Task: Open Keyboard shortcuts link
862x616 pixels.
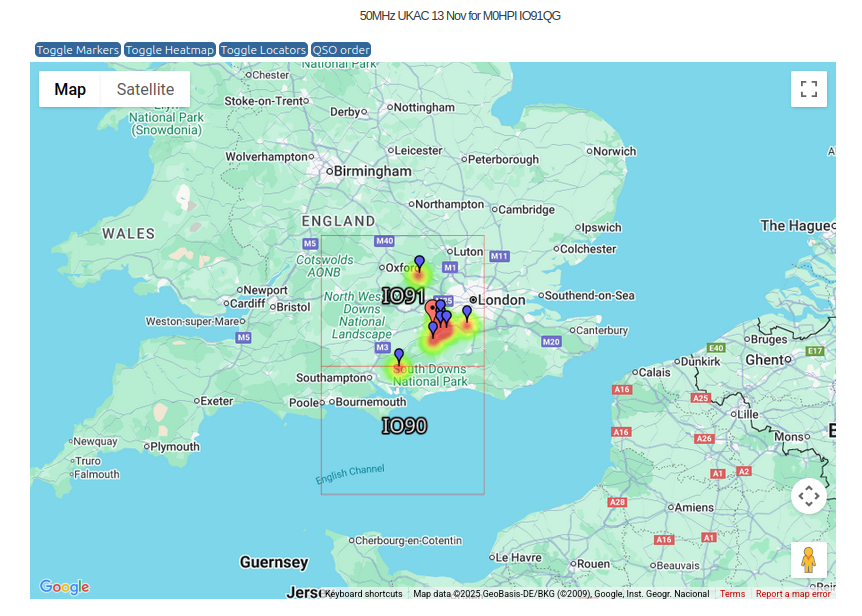Action: click(x=363, y=594)
